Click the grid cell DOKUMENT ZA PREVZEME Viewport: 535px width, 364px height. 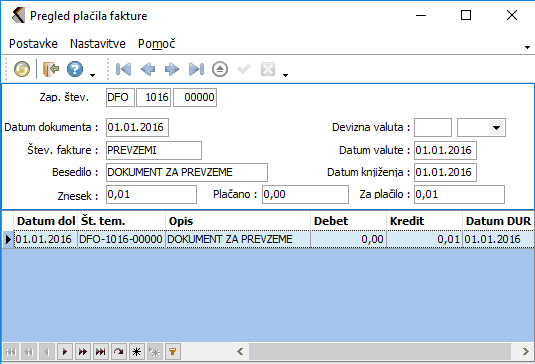tap(238, 239)
